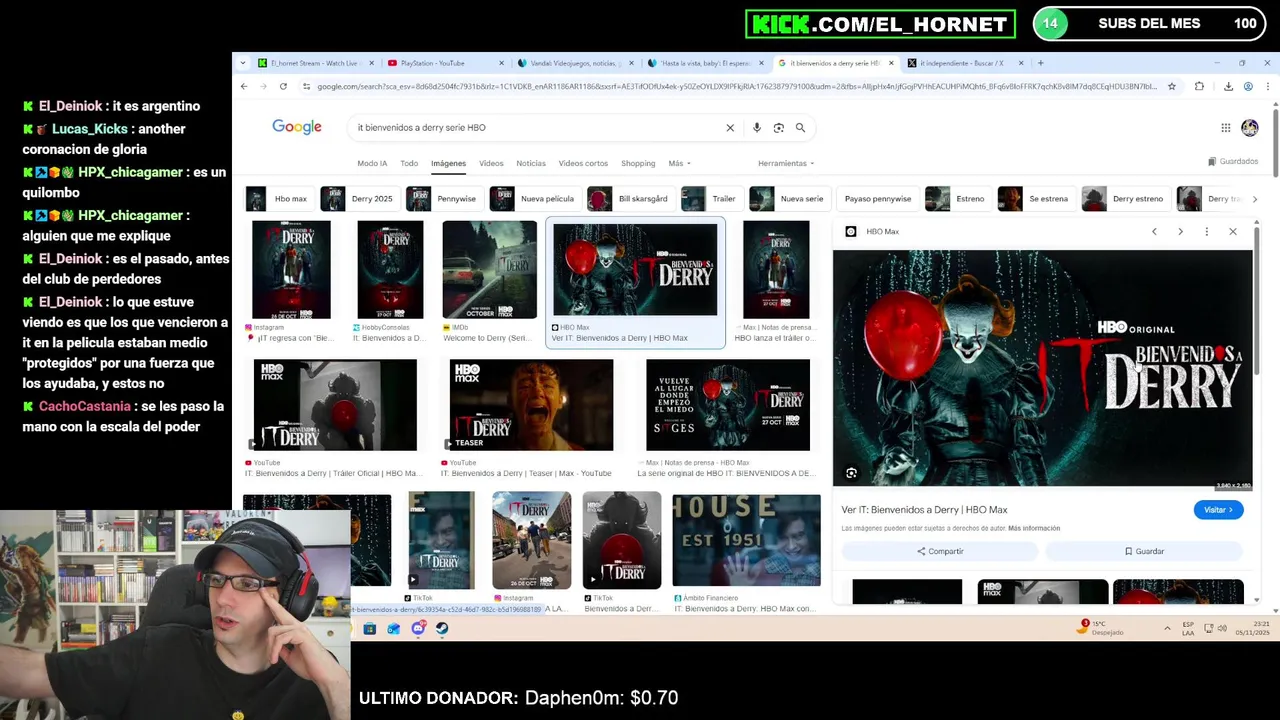Bookmark this page with the star icon
Image resolution: width=1280 pixels, height=720 pixels.
coord(1172,87)
